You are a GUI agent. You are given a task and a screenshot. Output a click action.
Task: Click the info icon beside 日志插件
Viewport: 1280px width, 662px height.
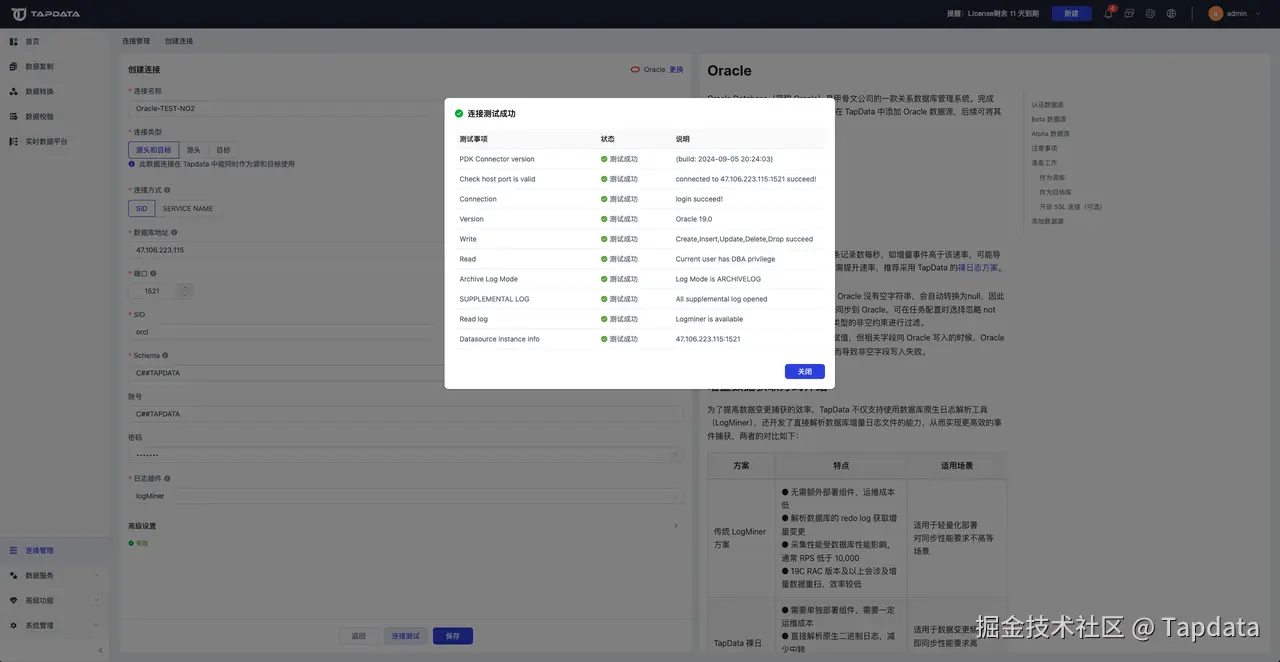click(167, 479)
